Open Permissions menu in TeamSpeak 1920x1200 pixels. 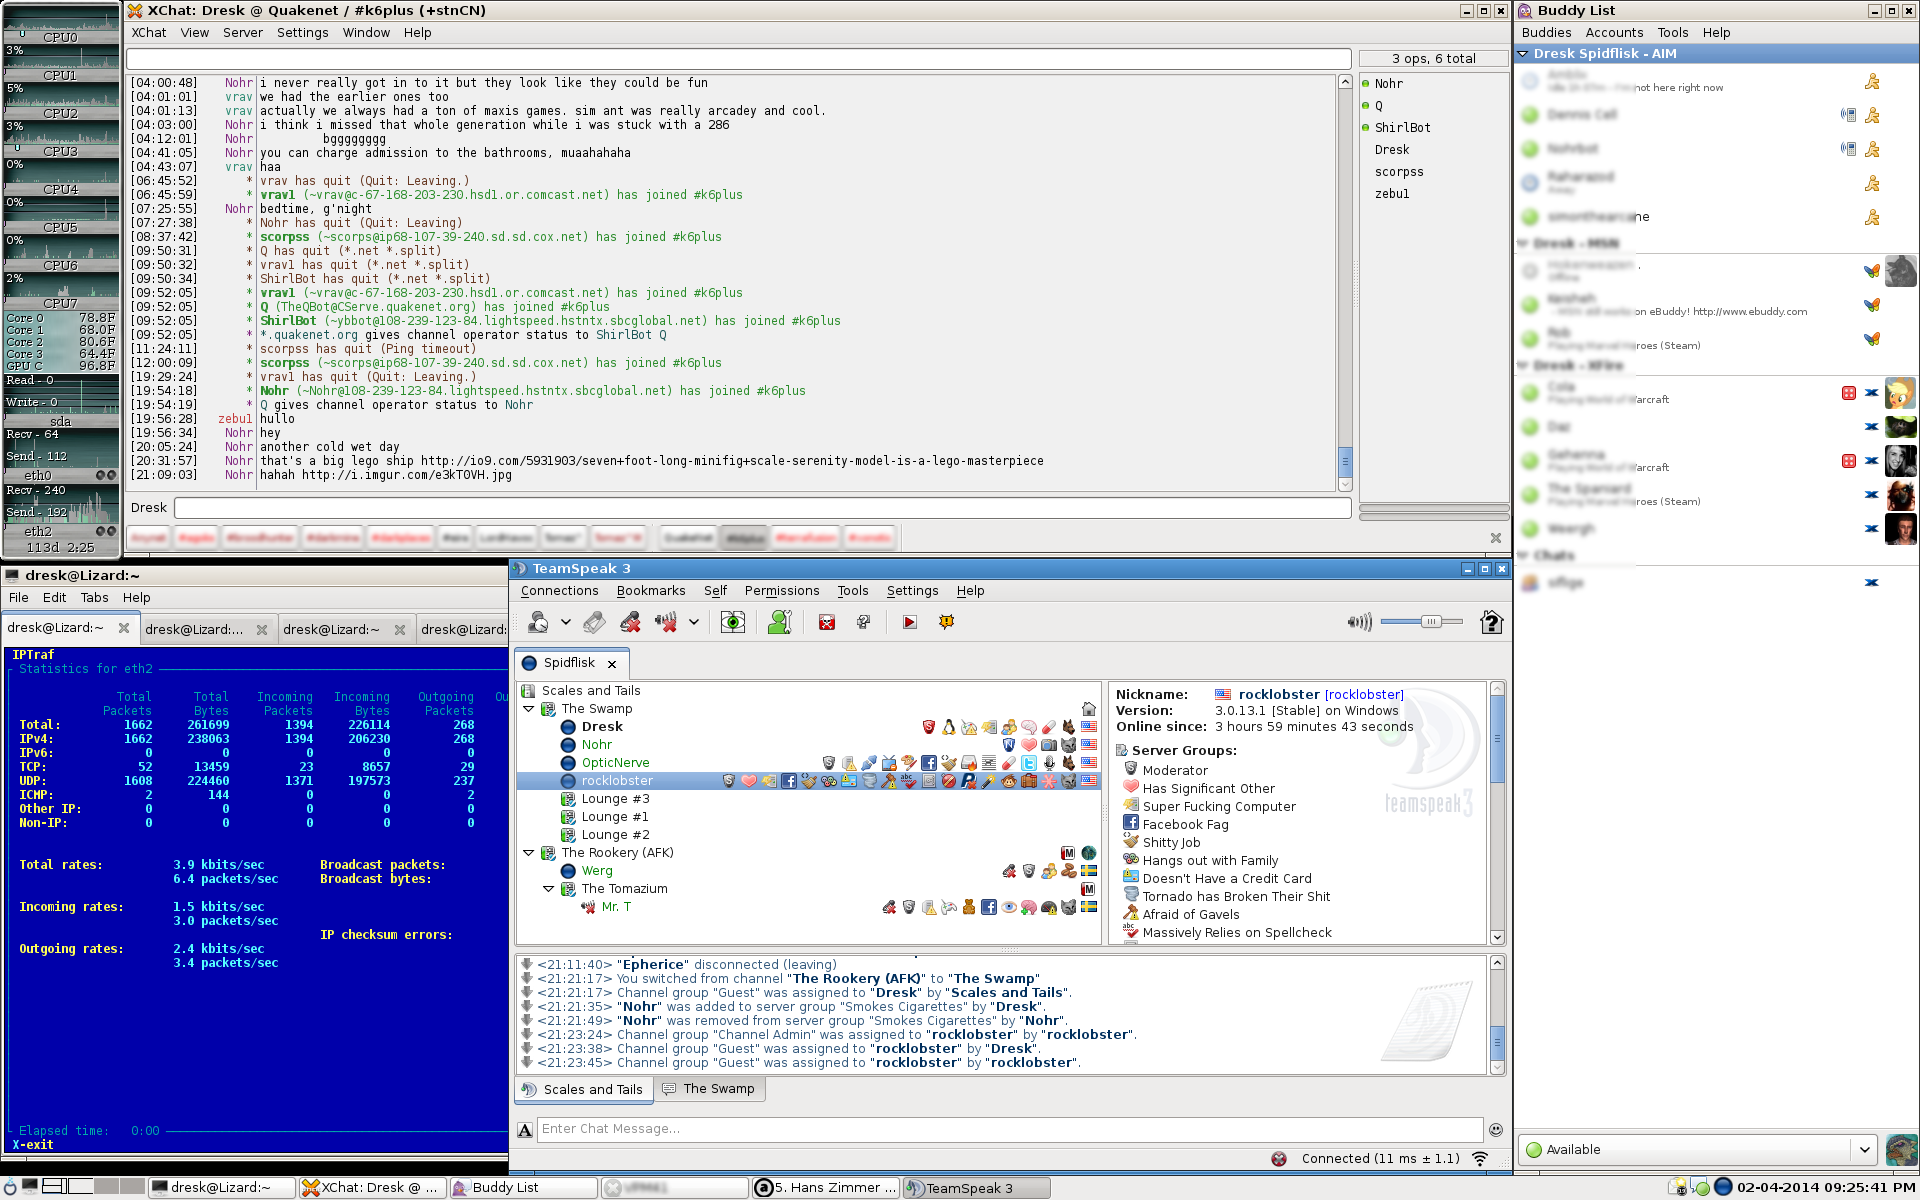click(782, 591)
